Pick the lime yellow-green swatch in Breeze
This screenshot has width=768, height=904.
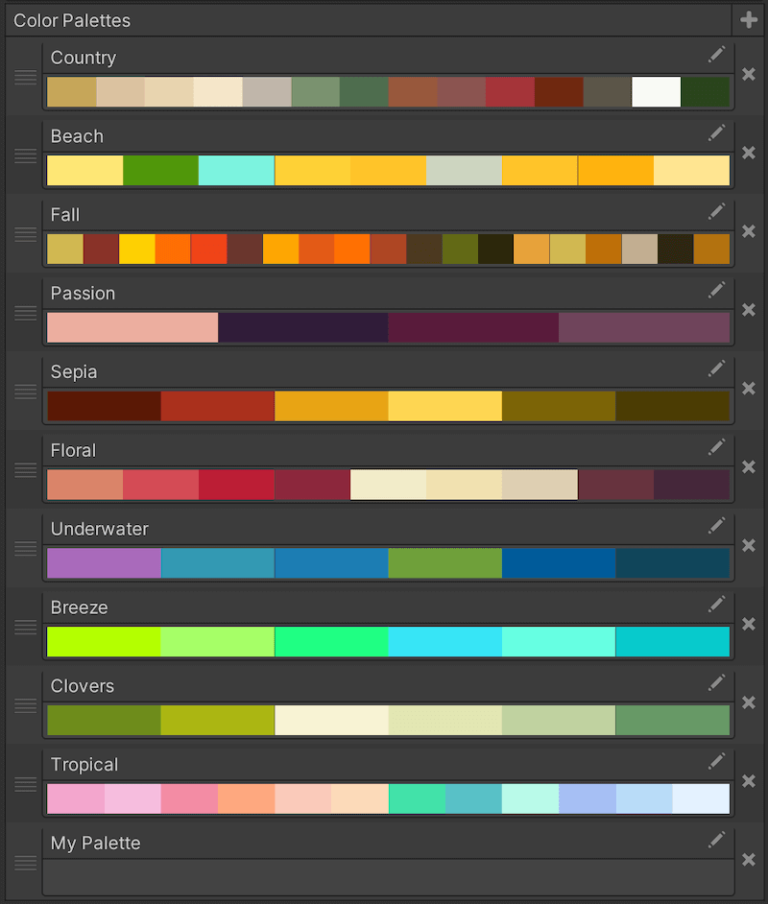[x=104, y=642]
